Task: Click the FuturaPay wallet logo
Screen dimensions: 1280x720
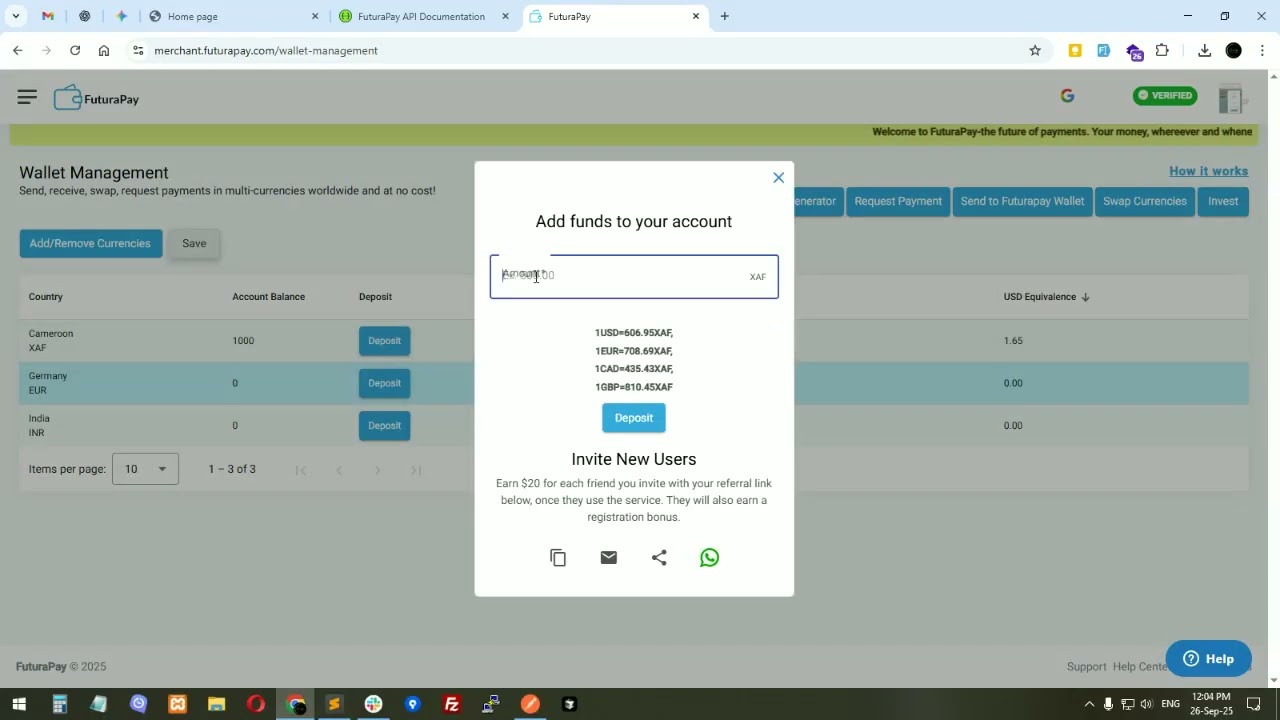Action: (x=97, y=98)
